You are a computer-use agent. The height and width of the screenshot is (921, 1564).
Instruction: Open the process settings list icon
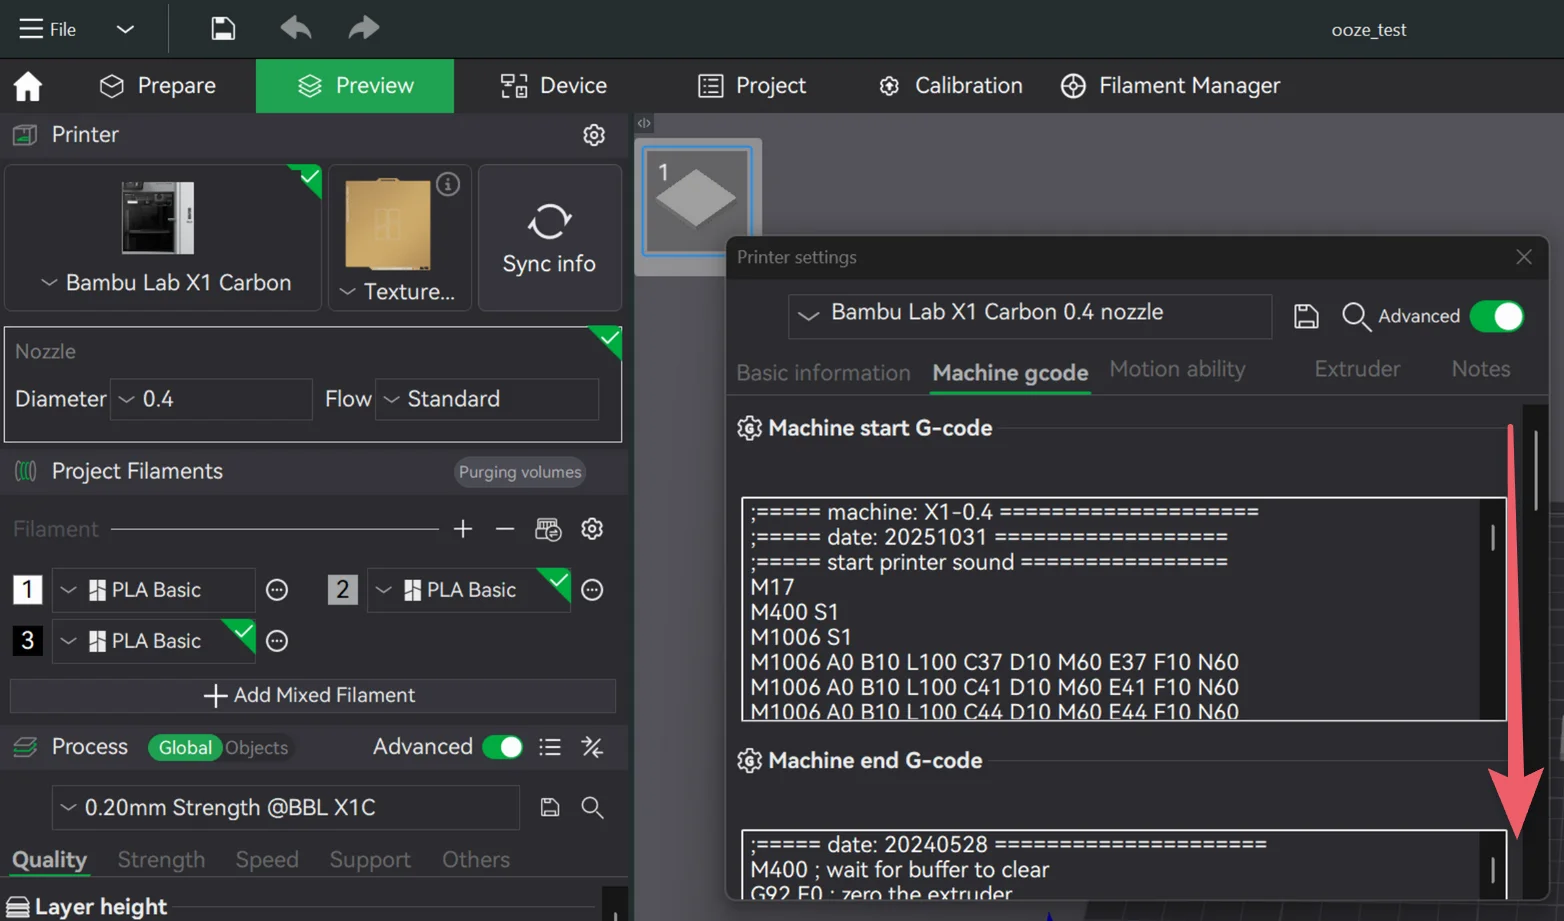pos(550,747)
